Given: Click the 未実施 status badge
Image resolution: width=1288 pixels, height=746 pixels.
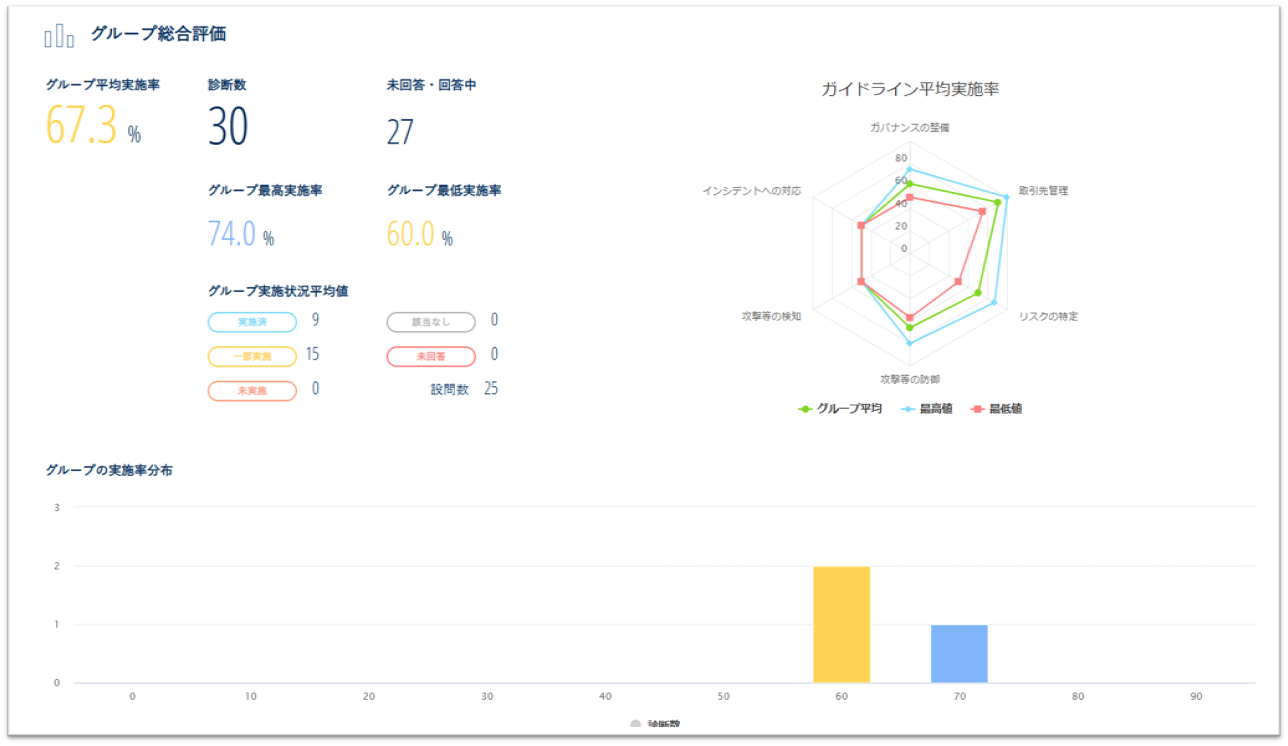Looking at the screenshot, I should [252, 390].
